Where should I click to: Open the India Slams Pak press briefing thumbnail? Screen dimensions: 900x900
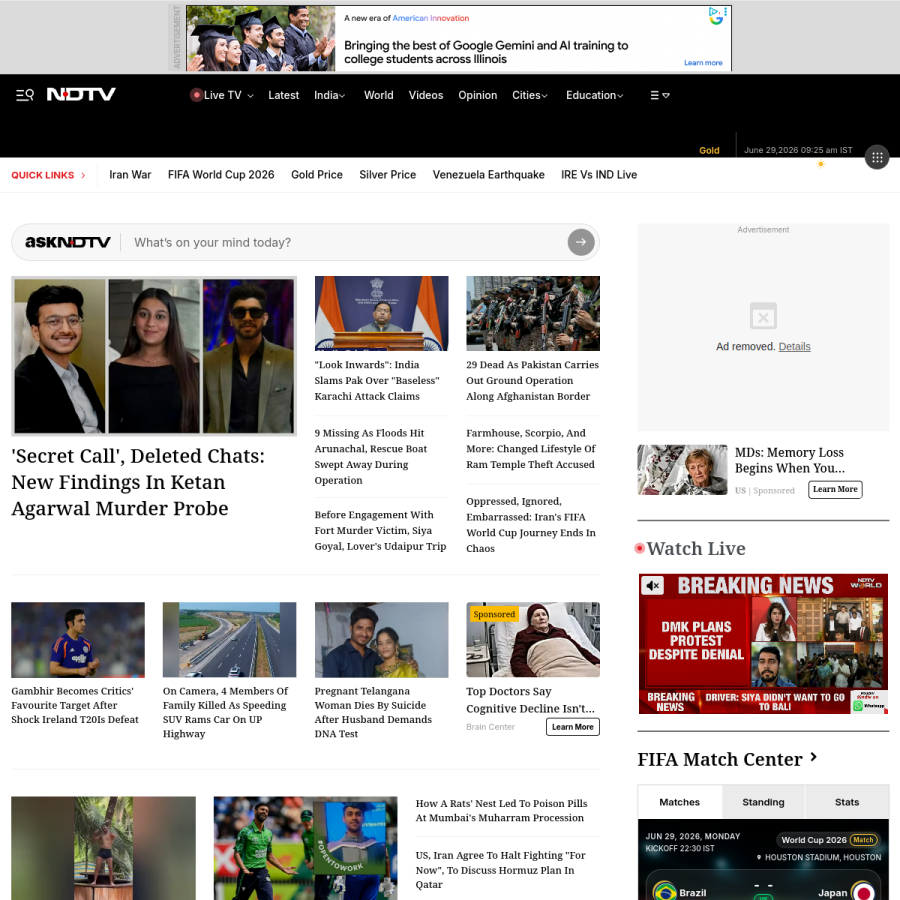(x=381, y=313)
